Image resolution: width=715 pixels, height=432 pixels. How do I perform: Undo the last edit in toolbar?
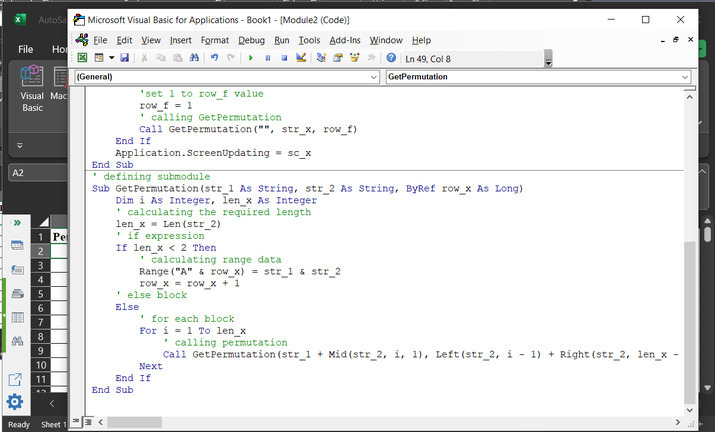(x=214, y=58)
